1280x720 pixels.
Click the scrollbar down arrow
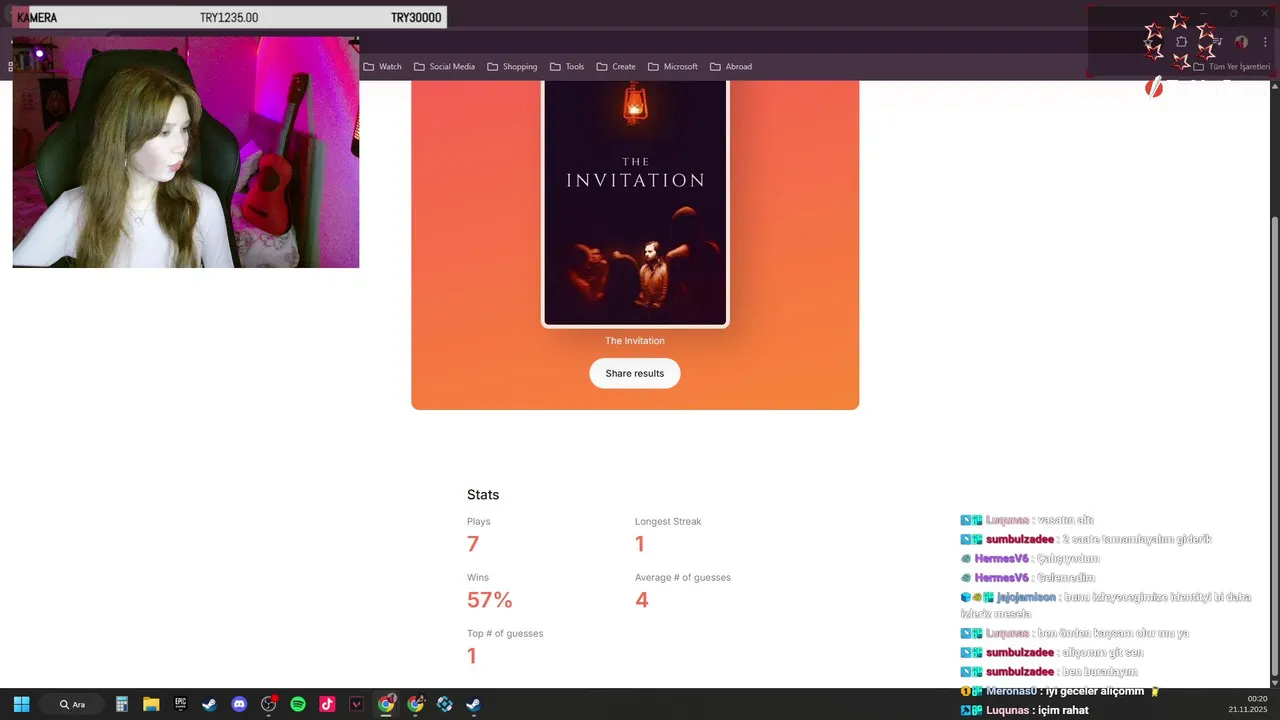(1273, 682)
